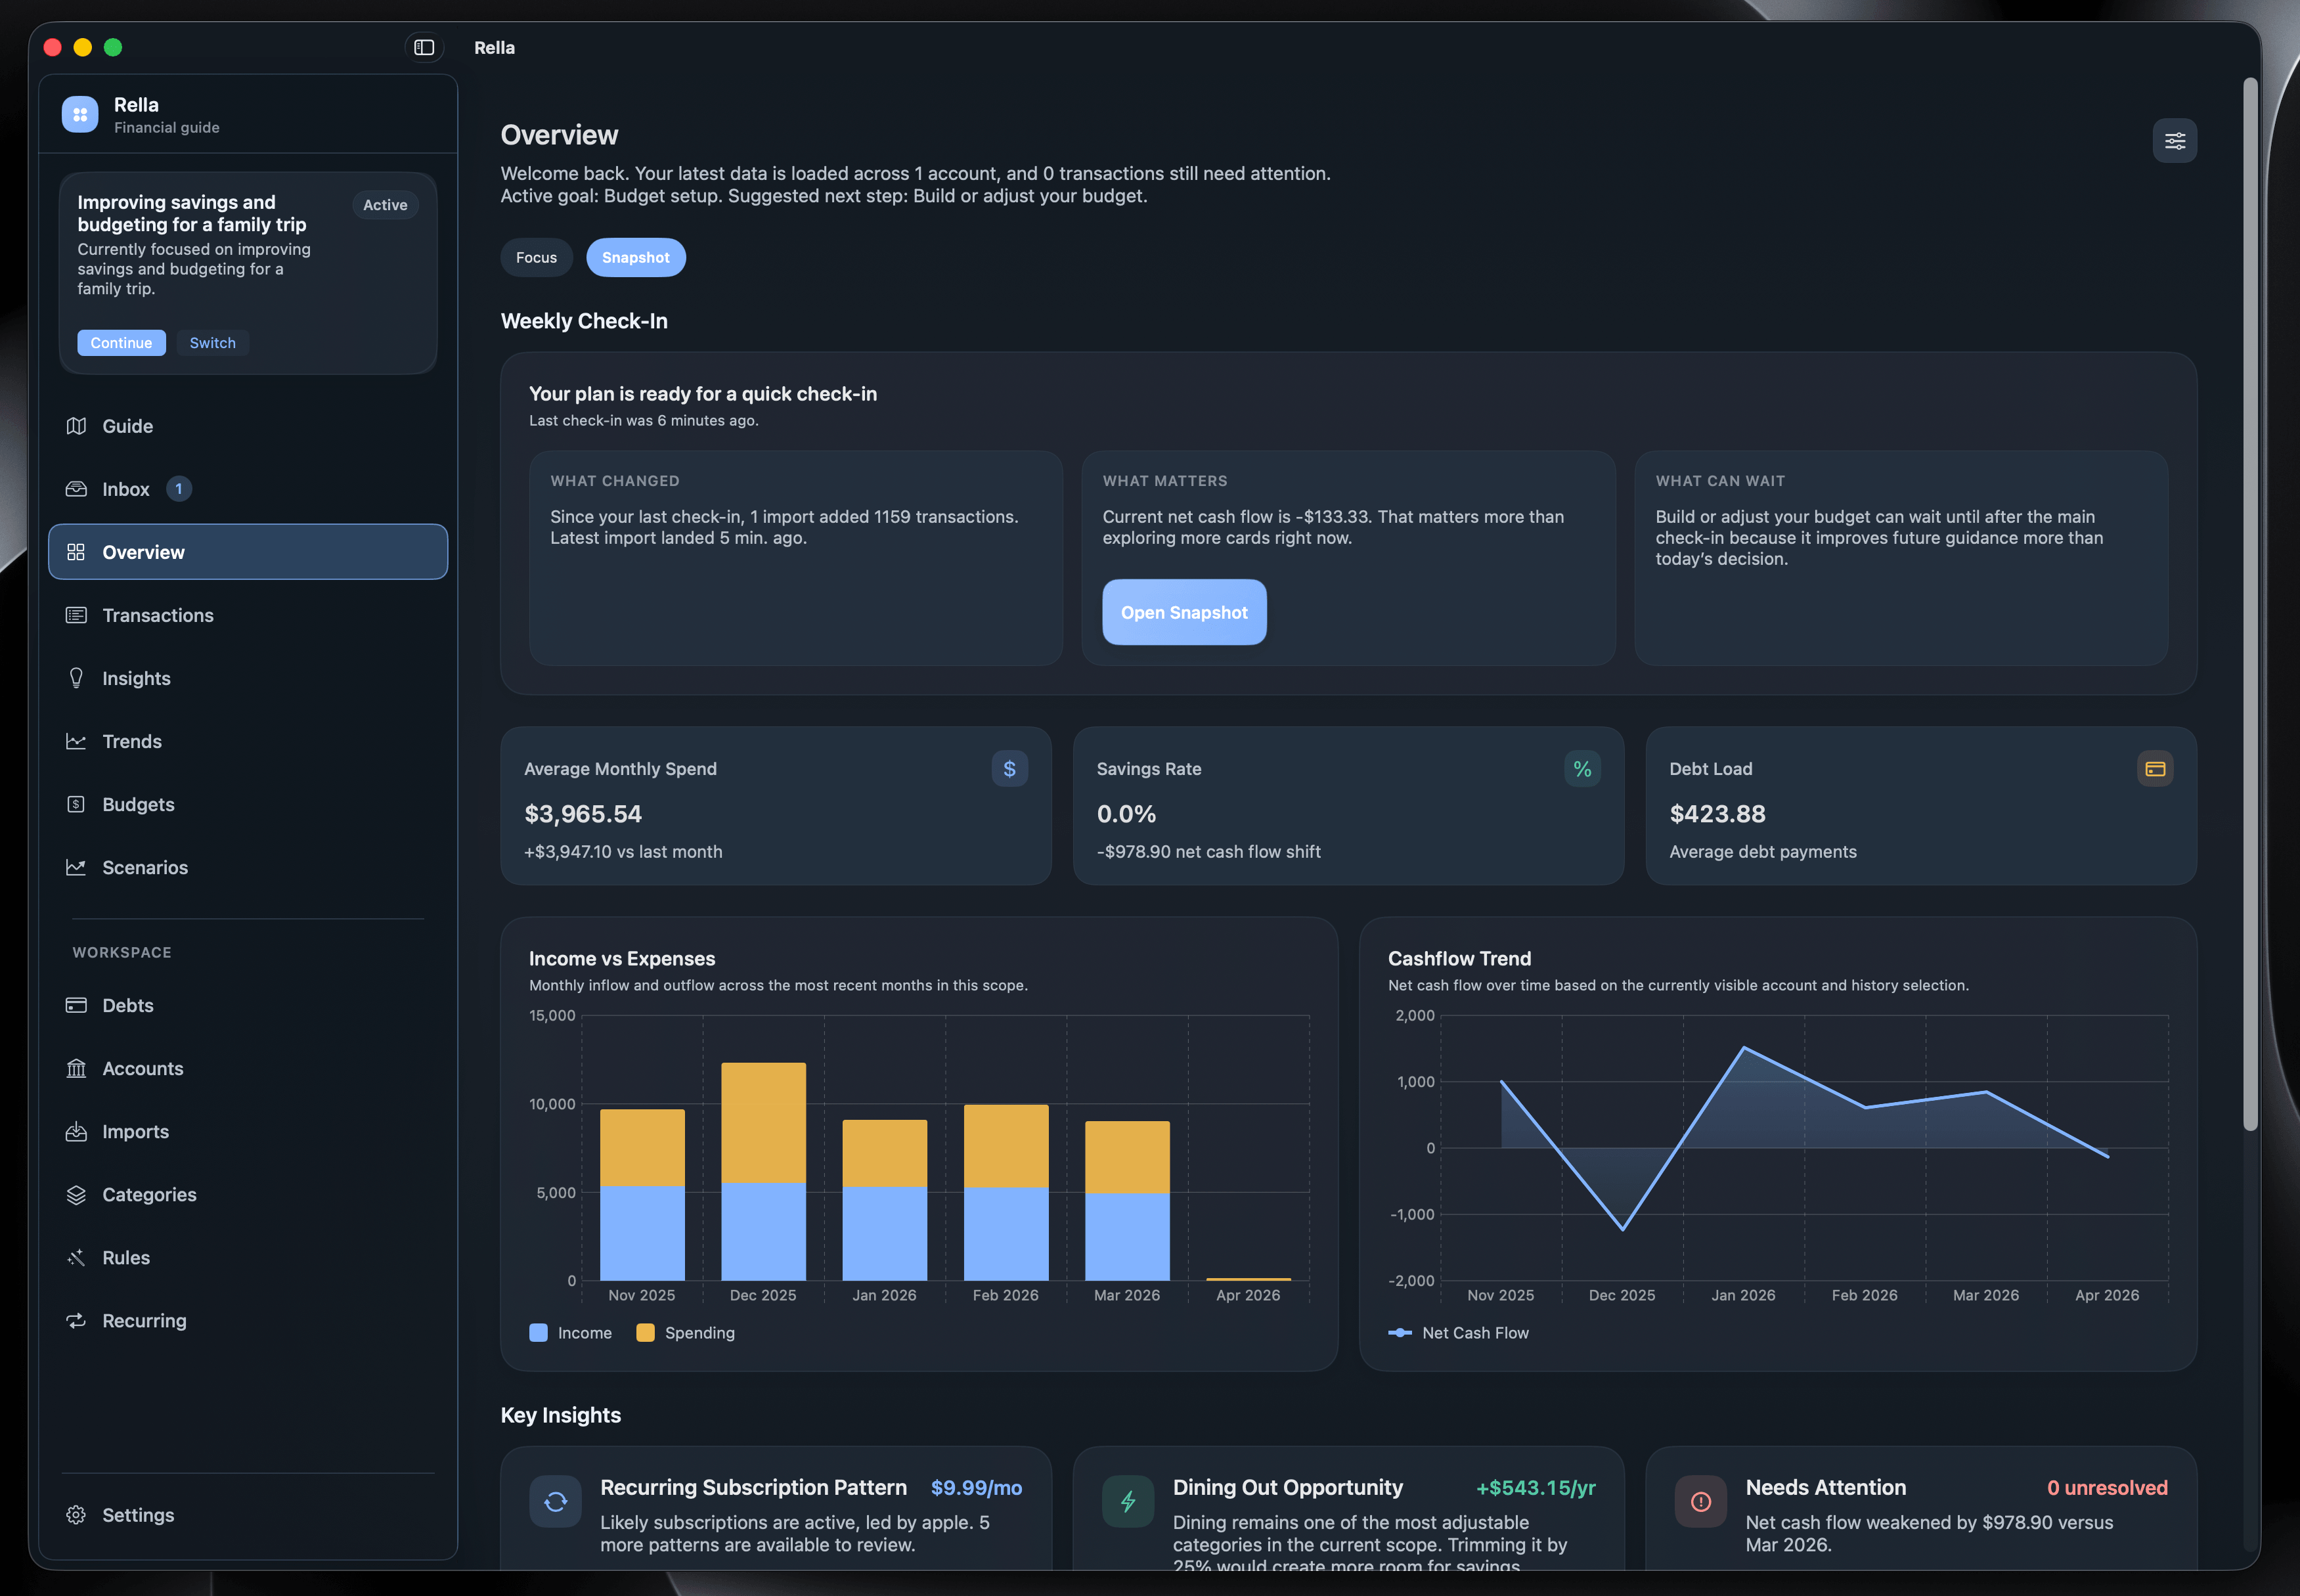Click the Cashflow Trend chart title
The width and height of the screenshot is (2300, 1596).
coord(1459,958)
